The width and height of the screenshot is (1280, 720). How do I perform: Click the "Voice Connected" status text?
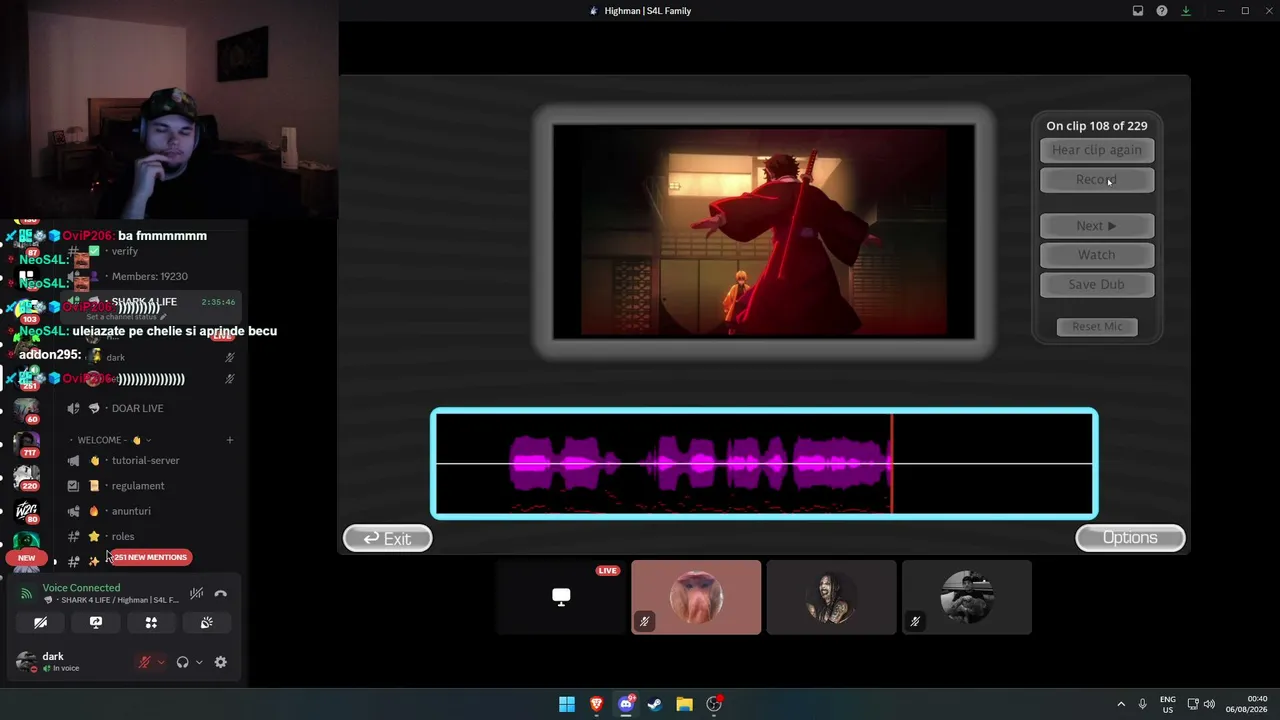[x=81, y=588]
